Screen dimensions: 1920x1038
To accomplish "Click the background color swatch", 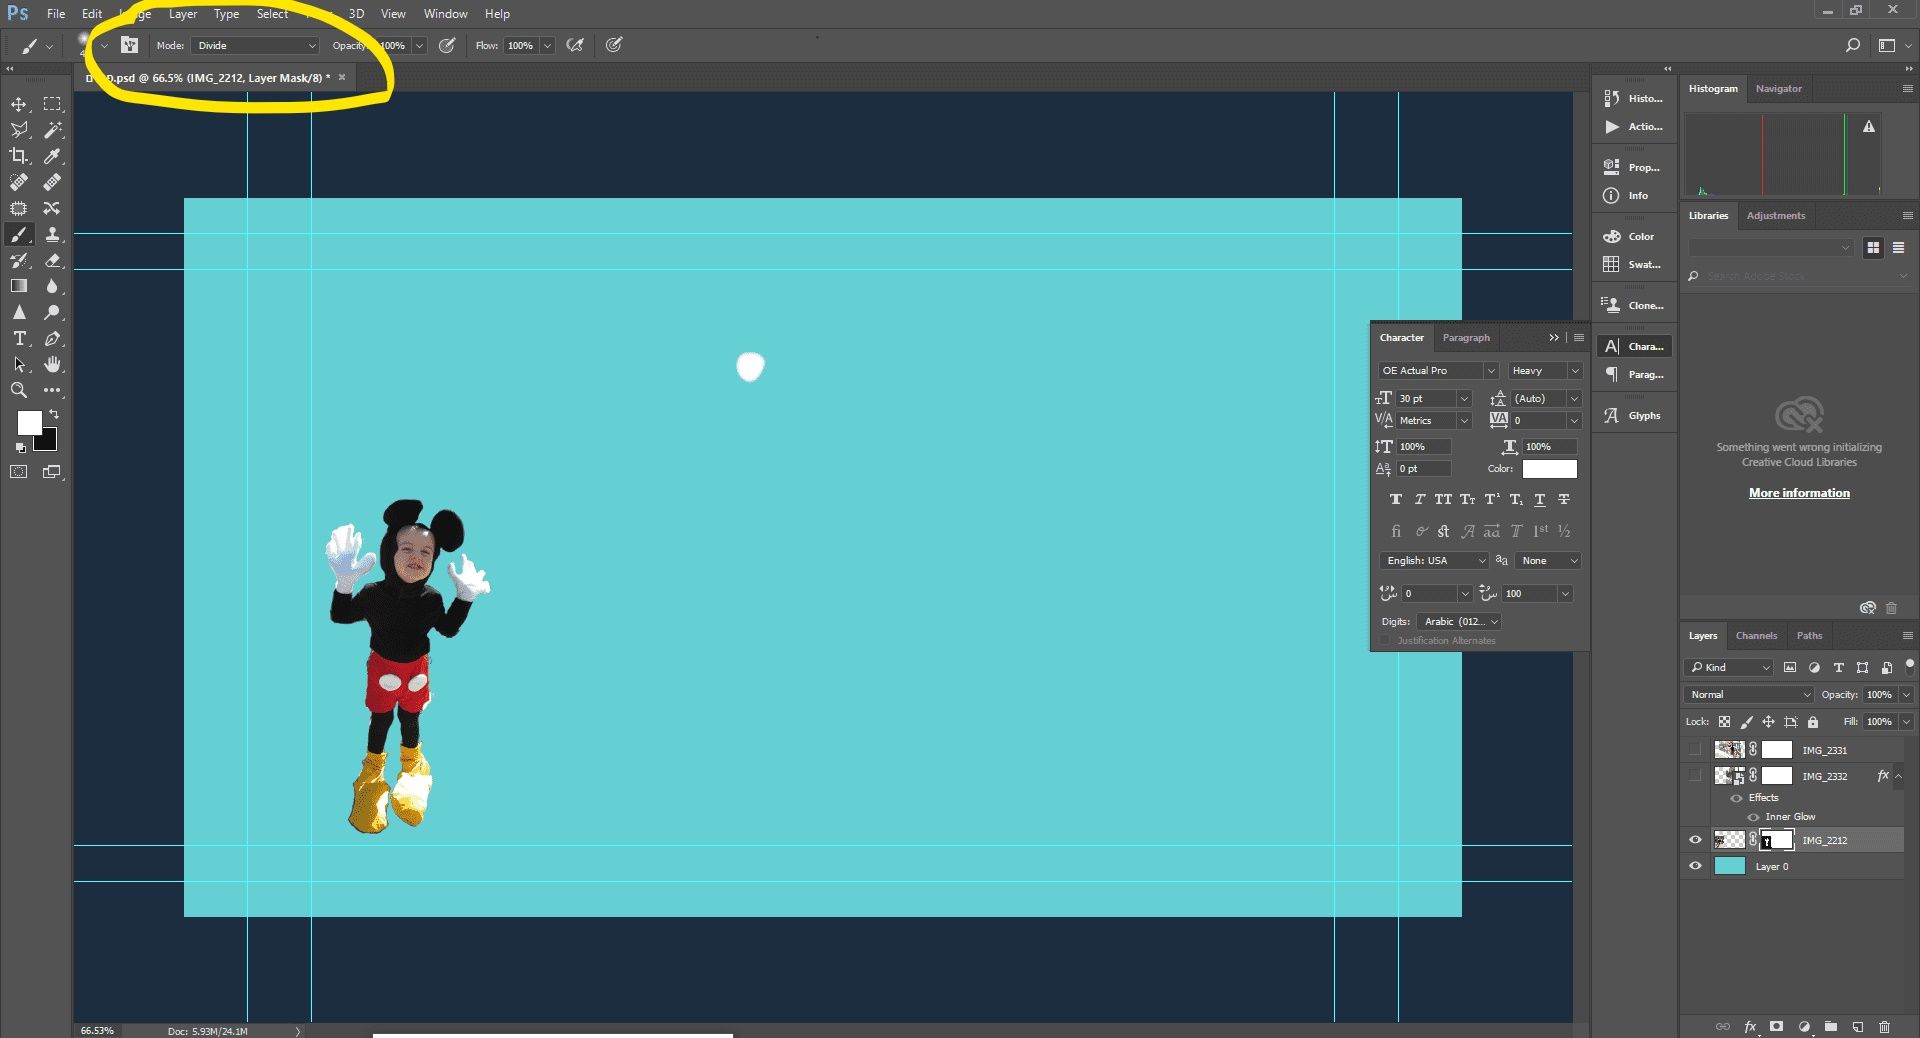I will pos(47,440).
